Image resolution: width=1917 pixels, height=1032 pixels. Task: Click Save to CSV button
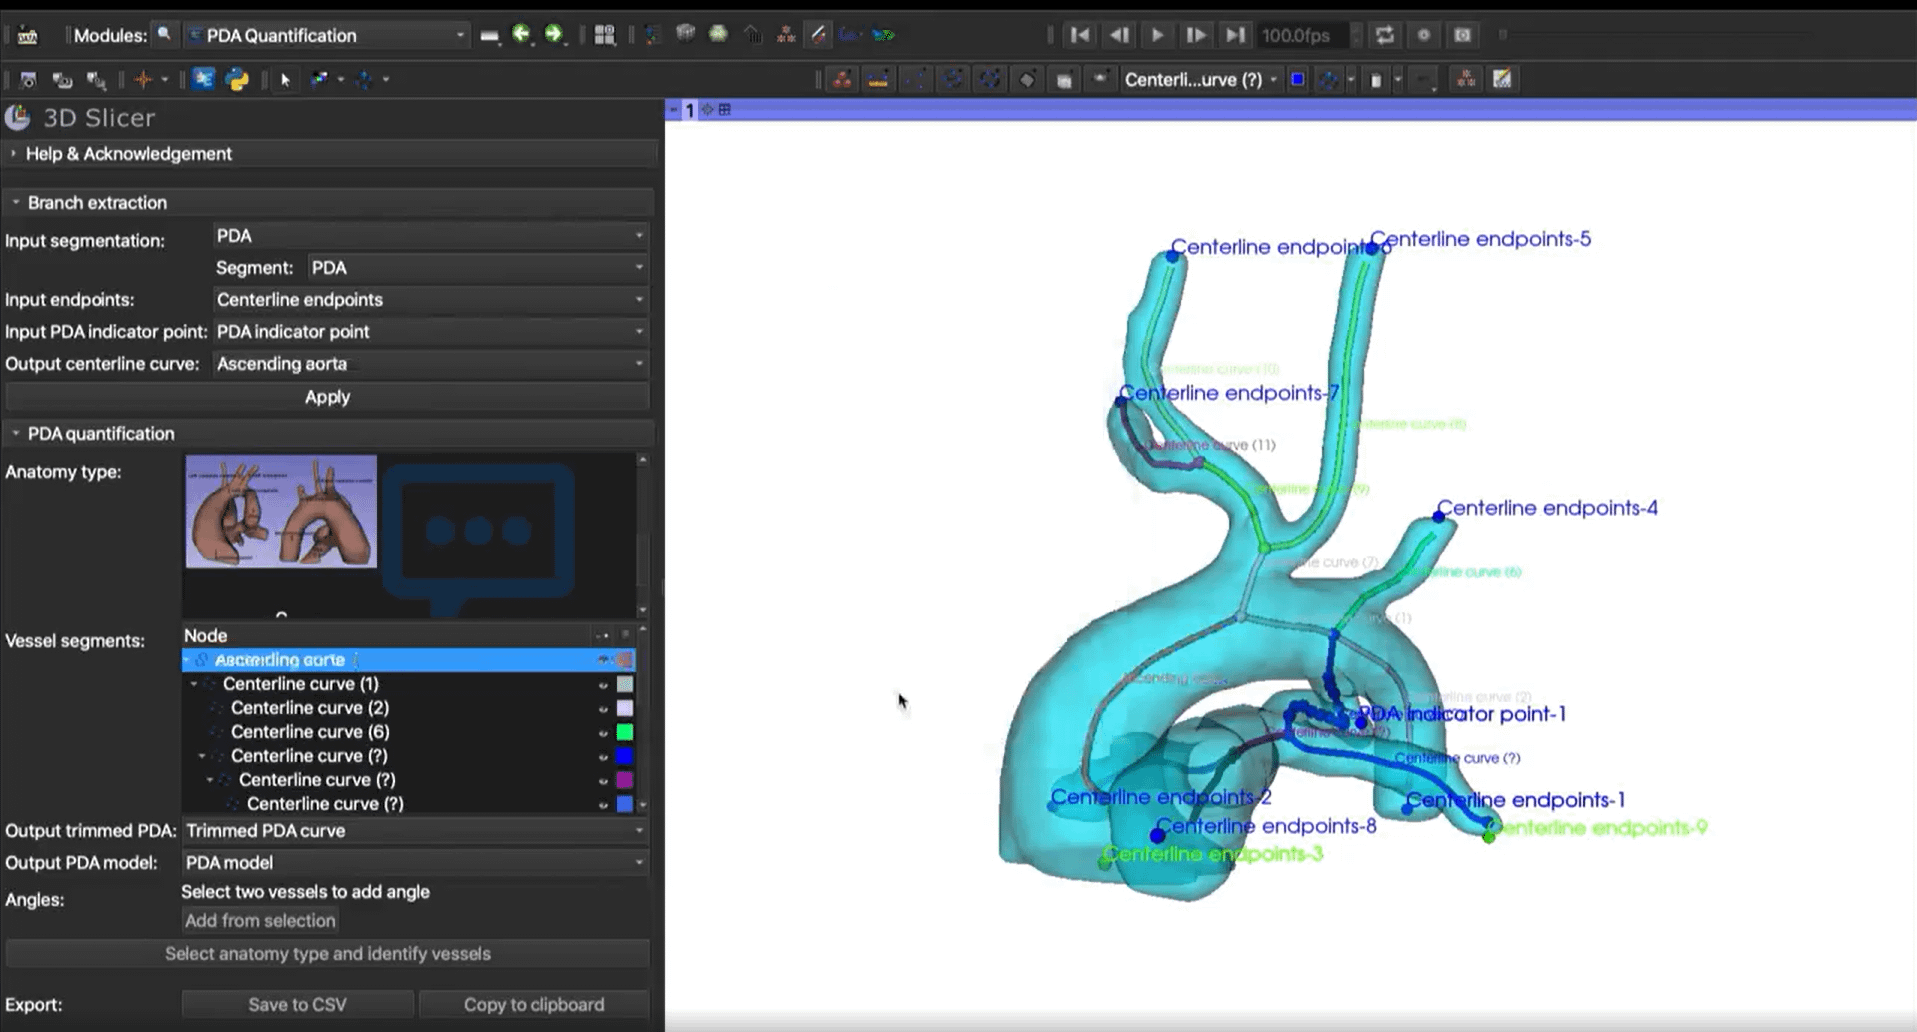coord(297,1004)
